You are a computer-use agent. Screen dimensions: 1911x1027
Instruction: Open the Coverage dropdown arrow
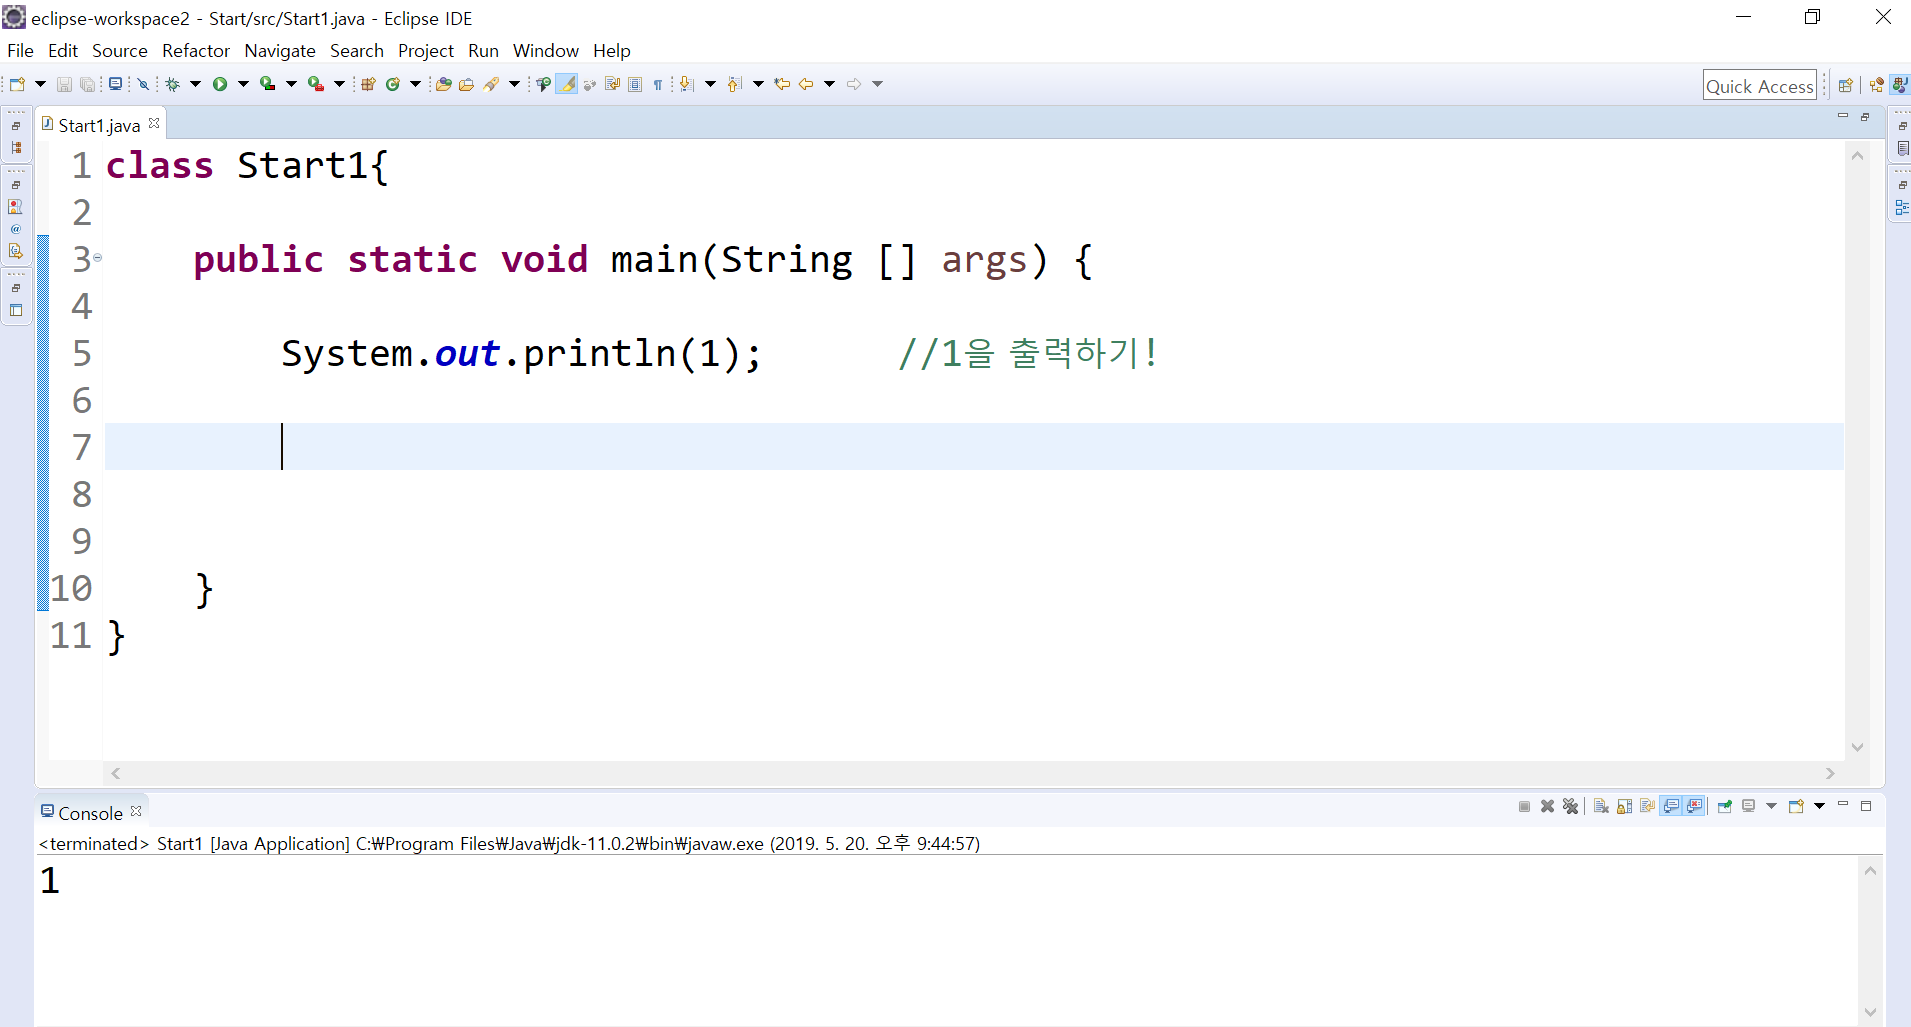click(x=292, y=84)
